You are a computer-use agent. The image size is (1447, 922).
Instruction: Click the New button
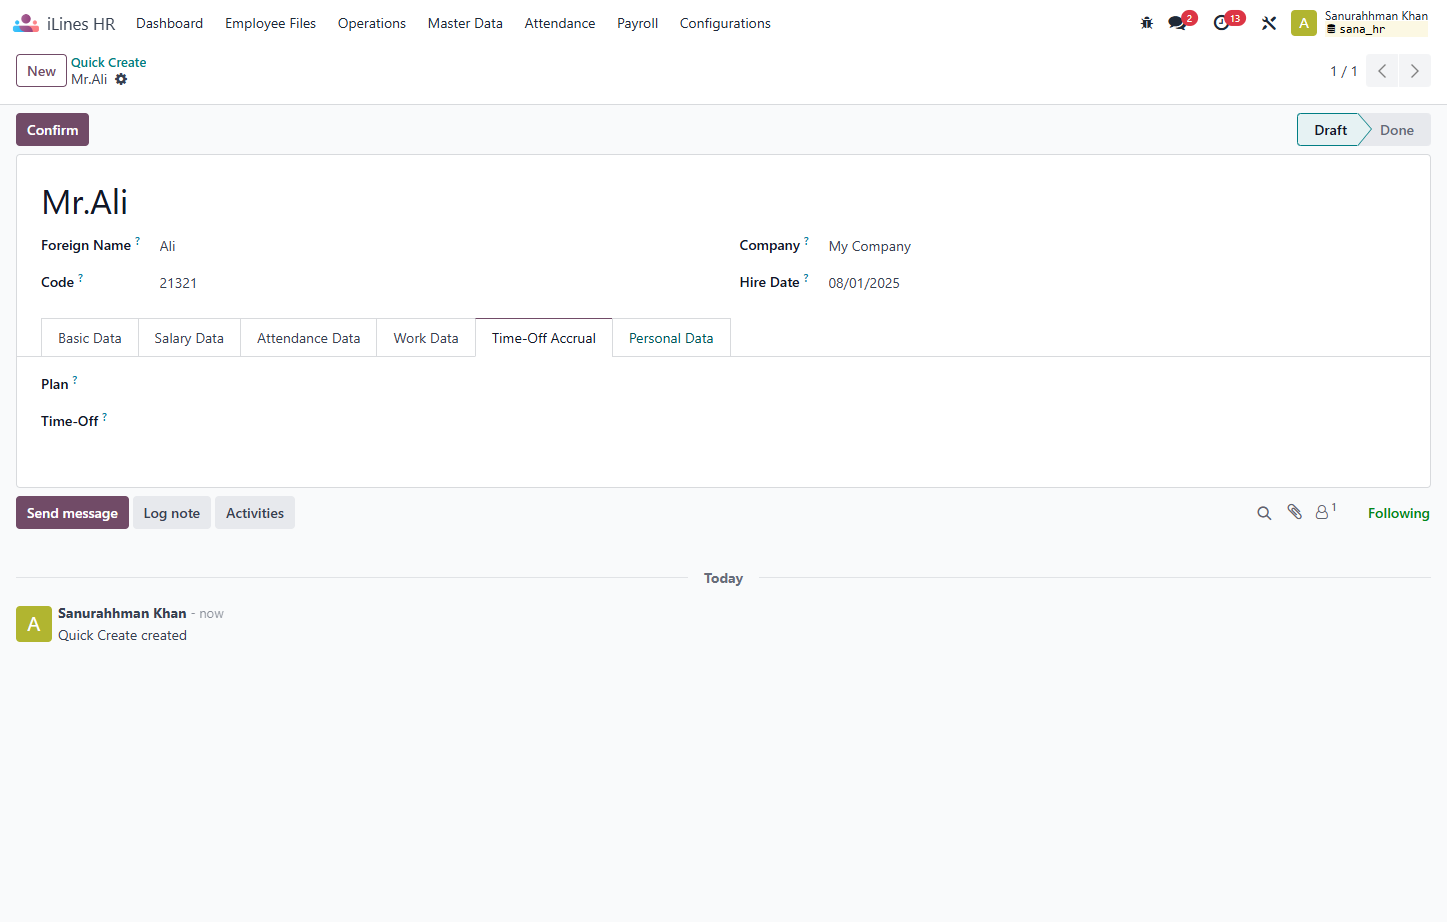point(41,71)
